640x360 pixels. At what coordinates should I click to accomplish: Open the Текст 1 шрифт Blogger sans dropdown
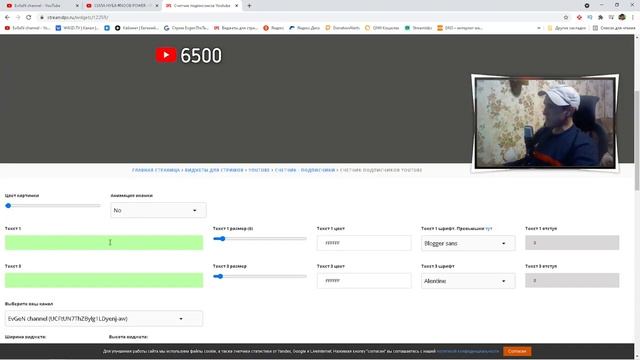468,243
